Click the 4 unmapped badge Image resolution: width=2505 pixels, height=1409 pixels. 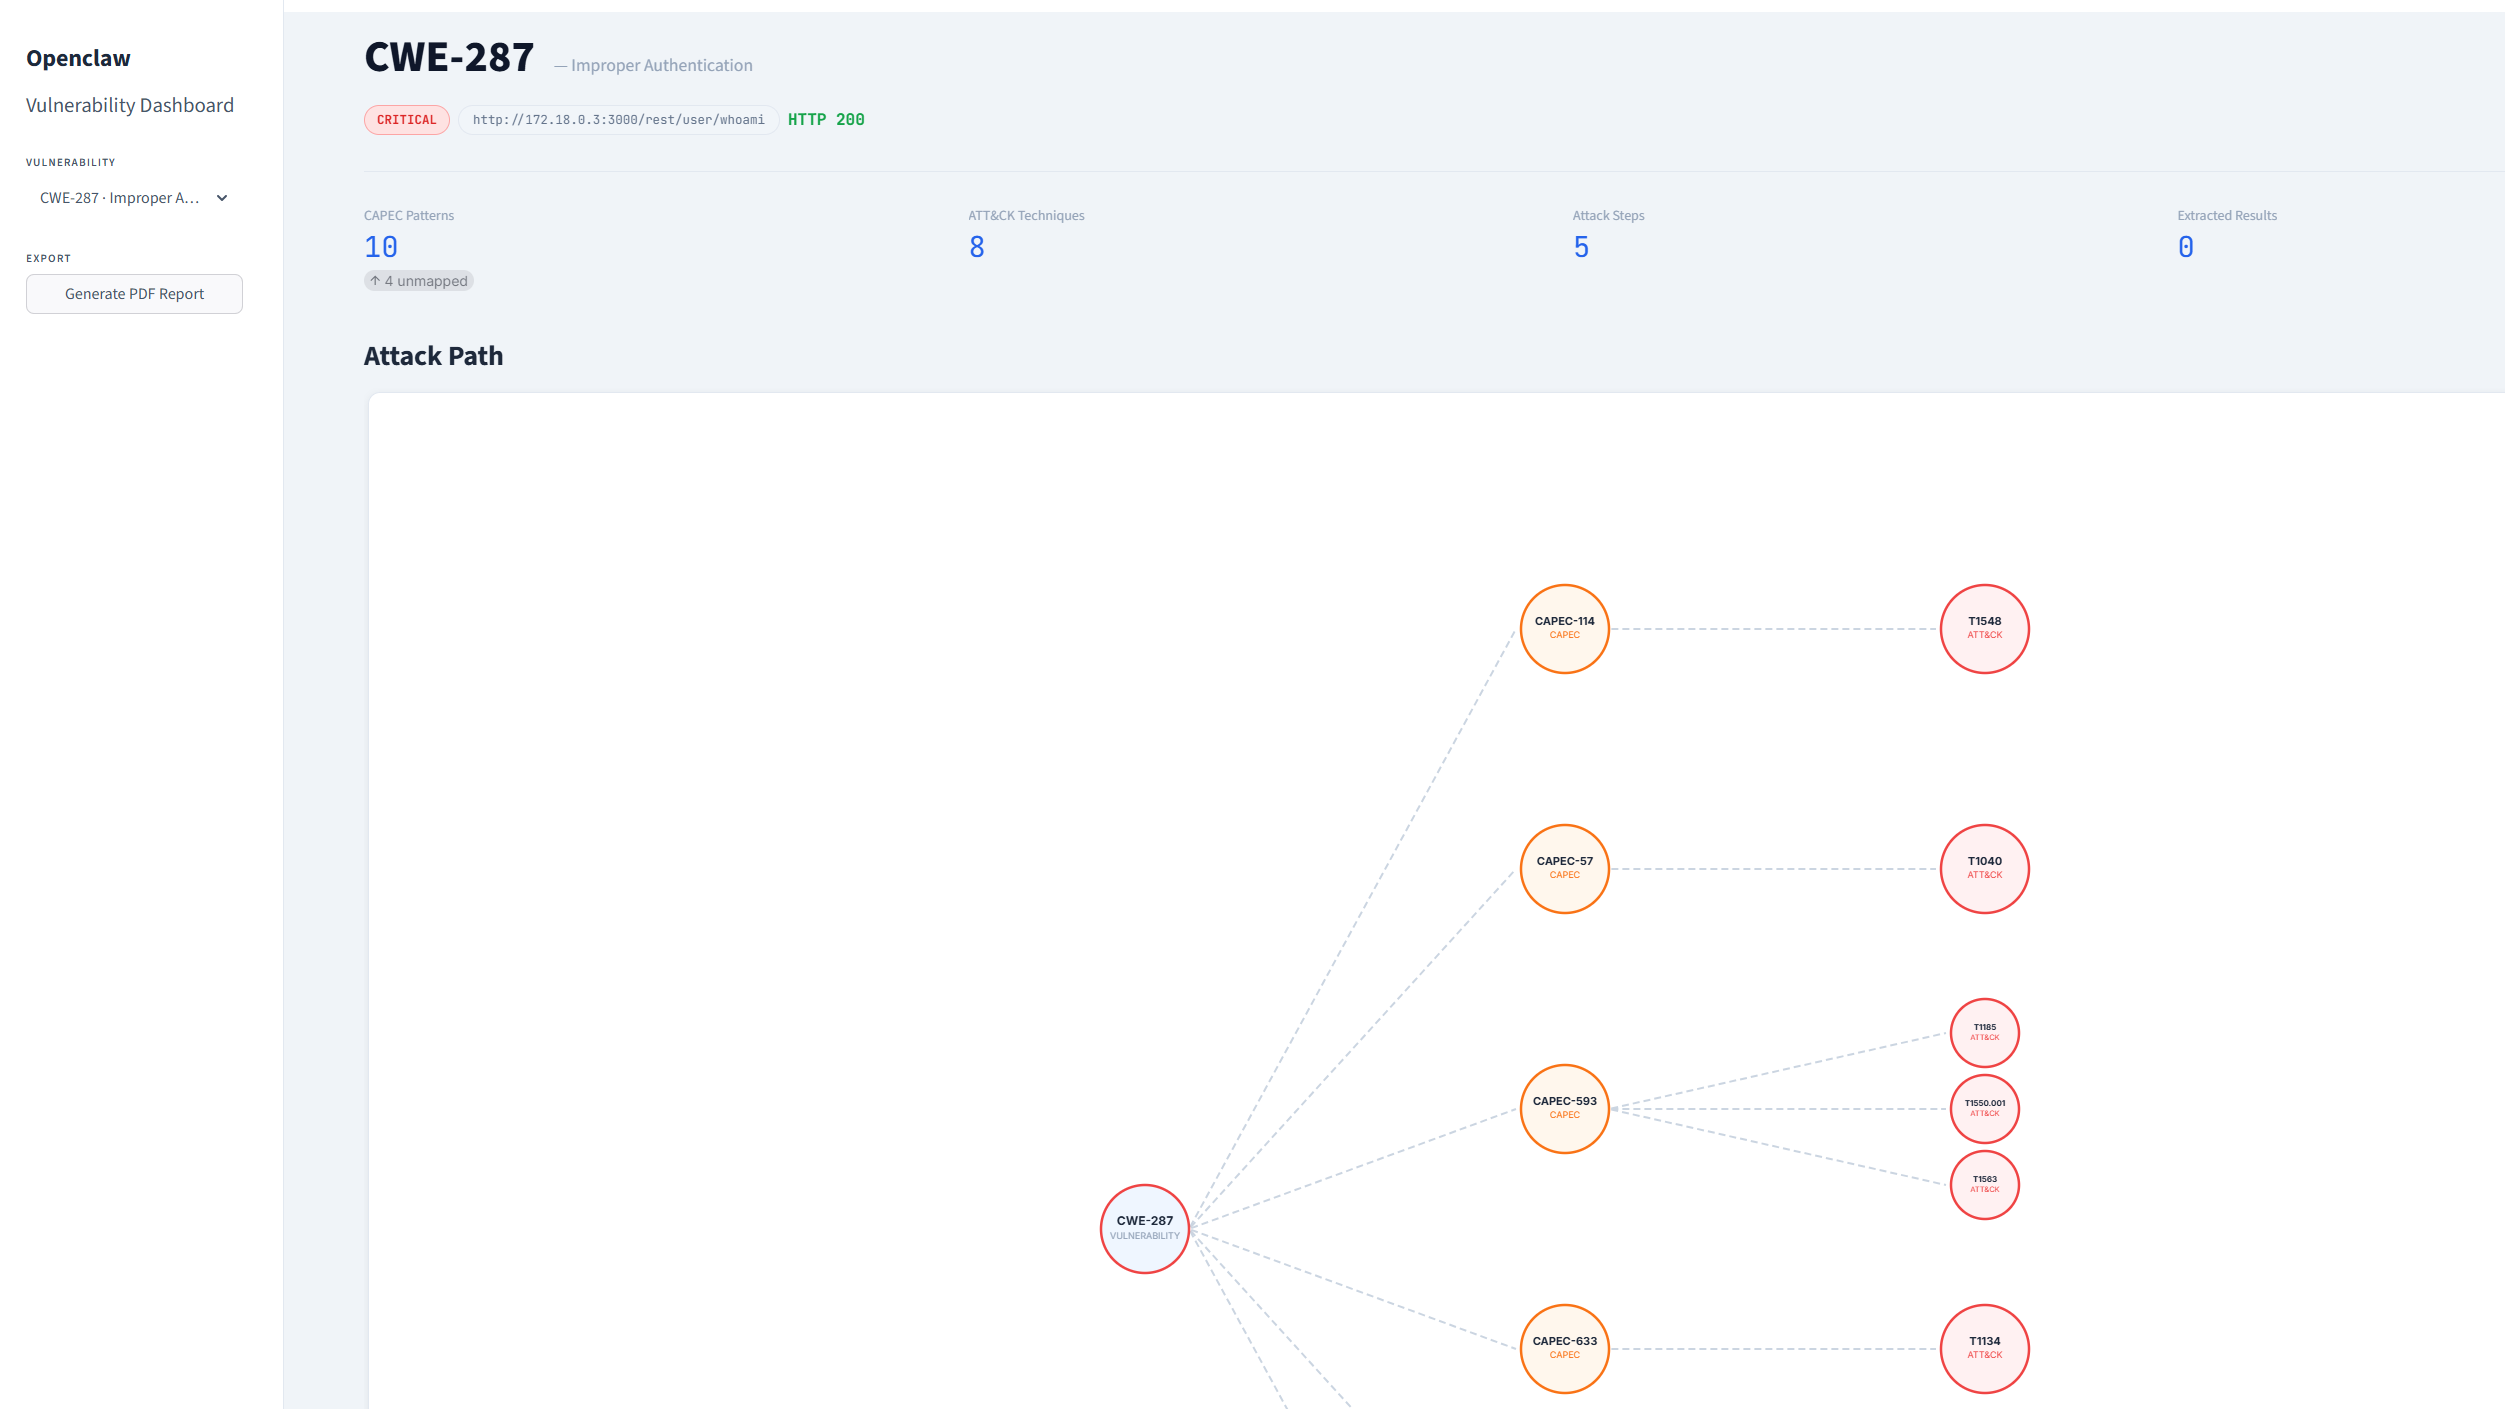point(419,281)
